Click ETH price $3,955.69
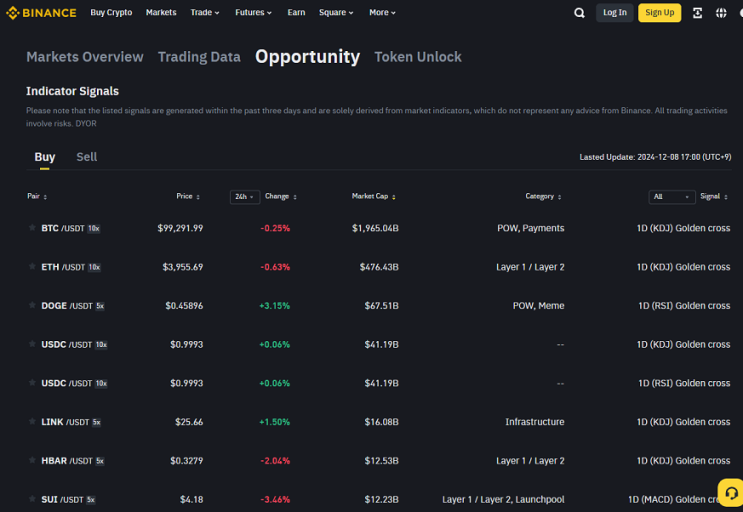Screen dimensions: 743x512 (183, 267)
